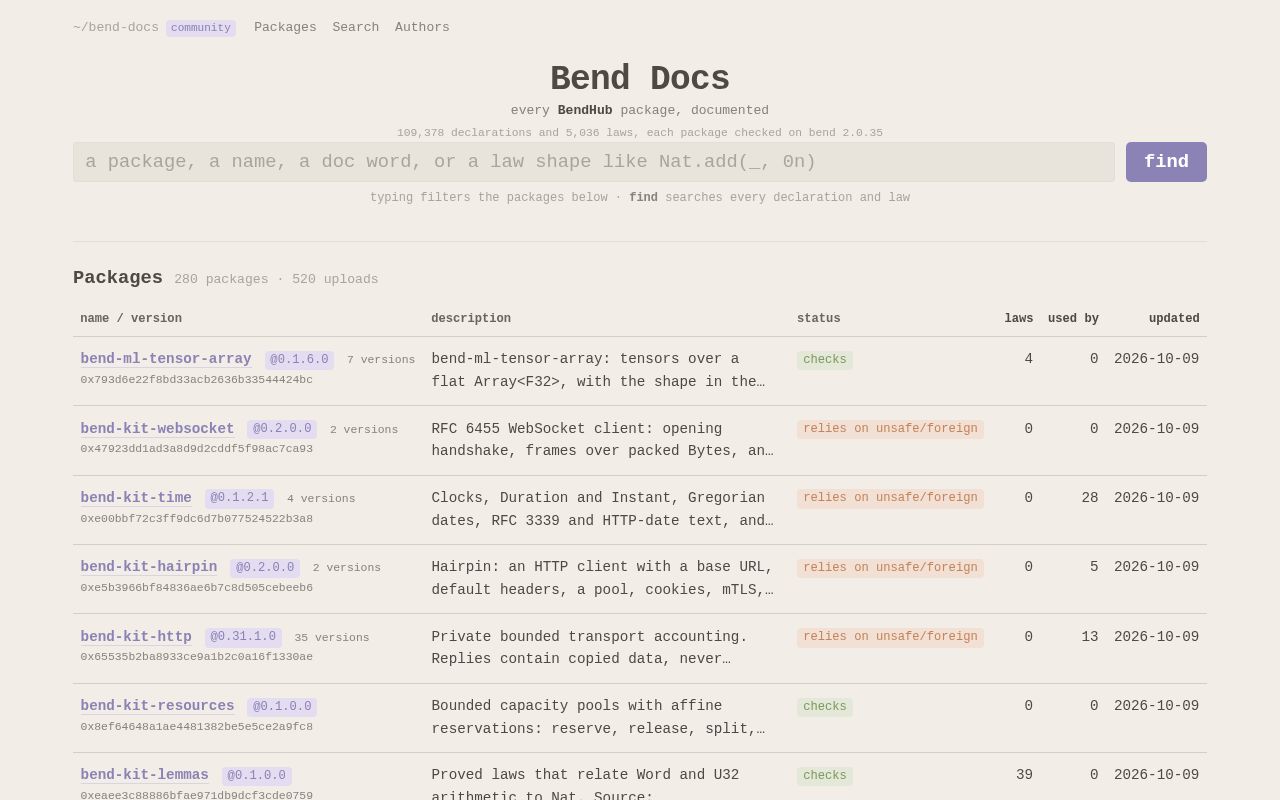This screenshot has height=800, width=1280.
Task: Open the Packages nav item
Action: (285, 28)
